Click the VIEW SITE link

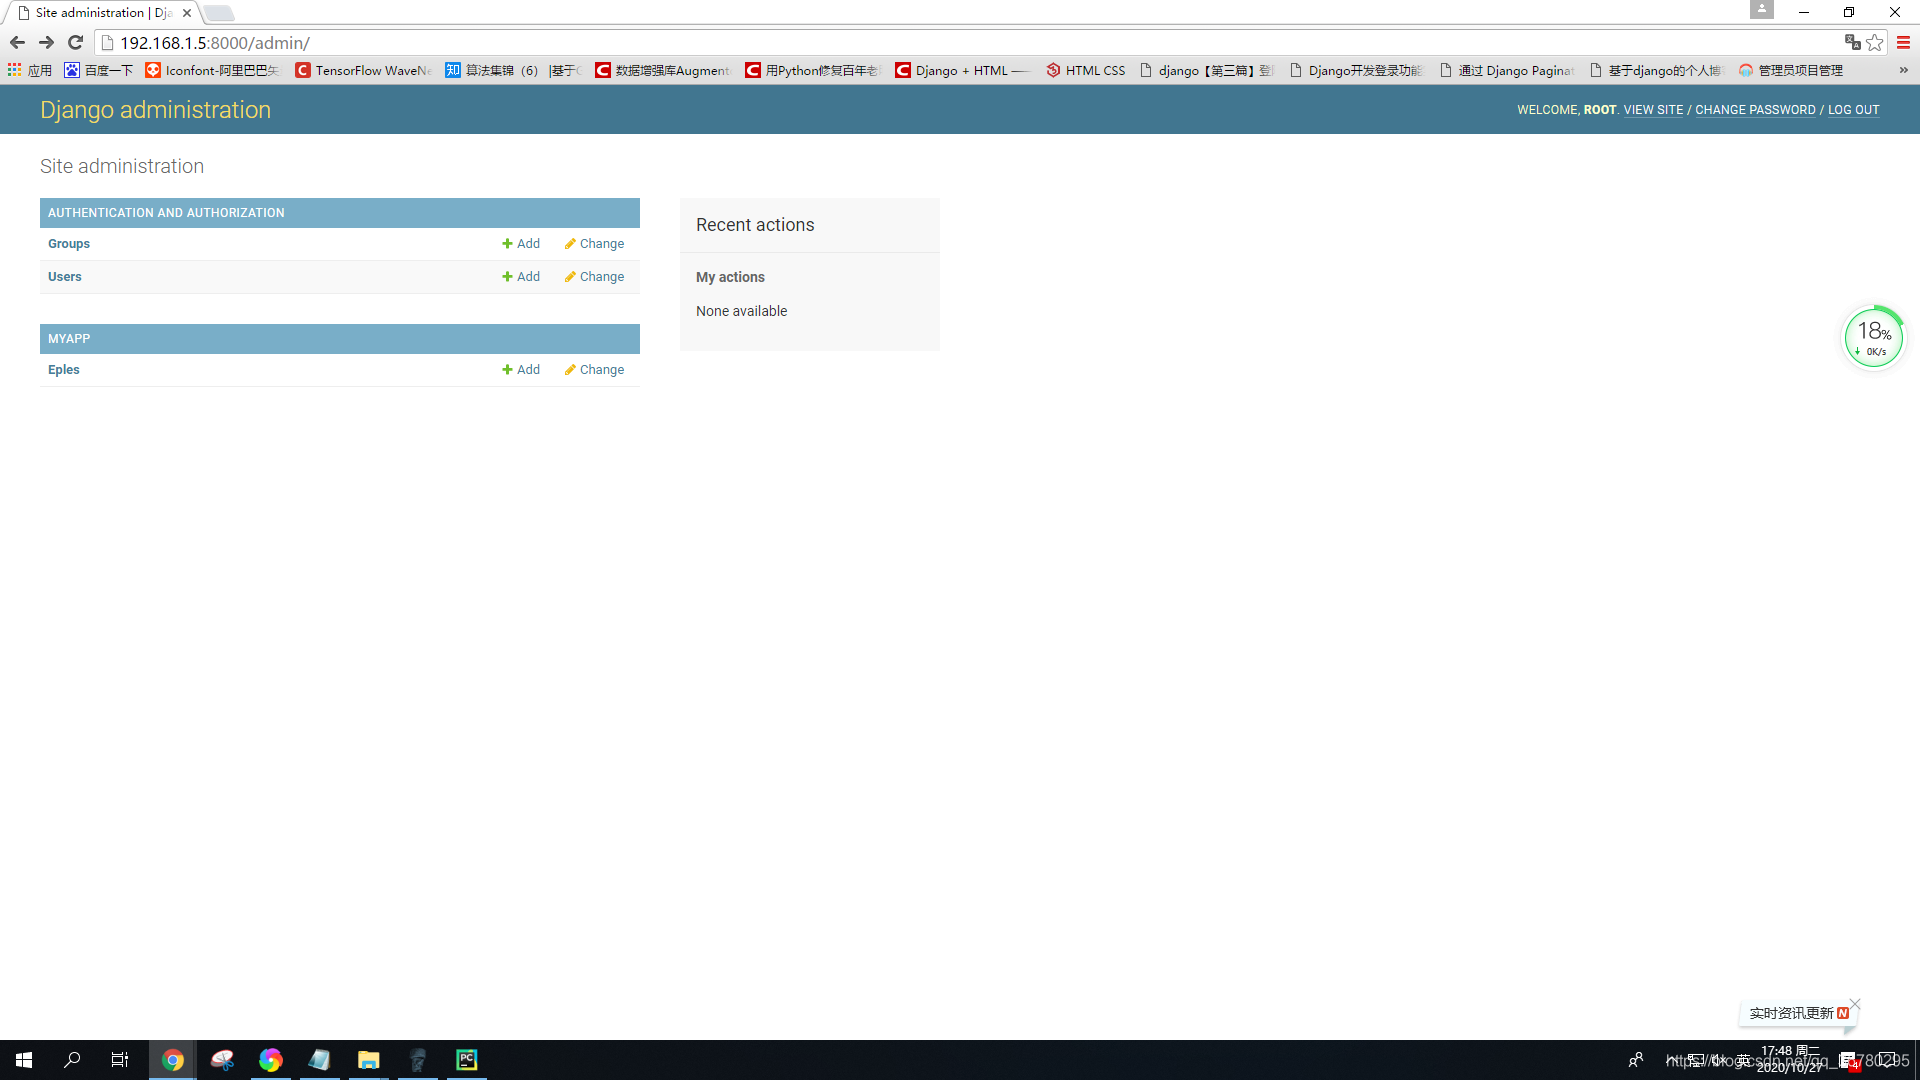point(1652,109)
